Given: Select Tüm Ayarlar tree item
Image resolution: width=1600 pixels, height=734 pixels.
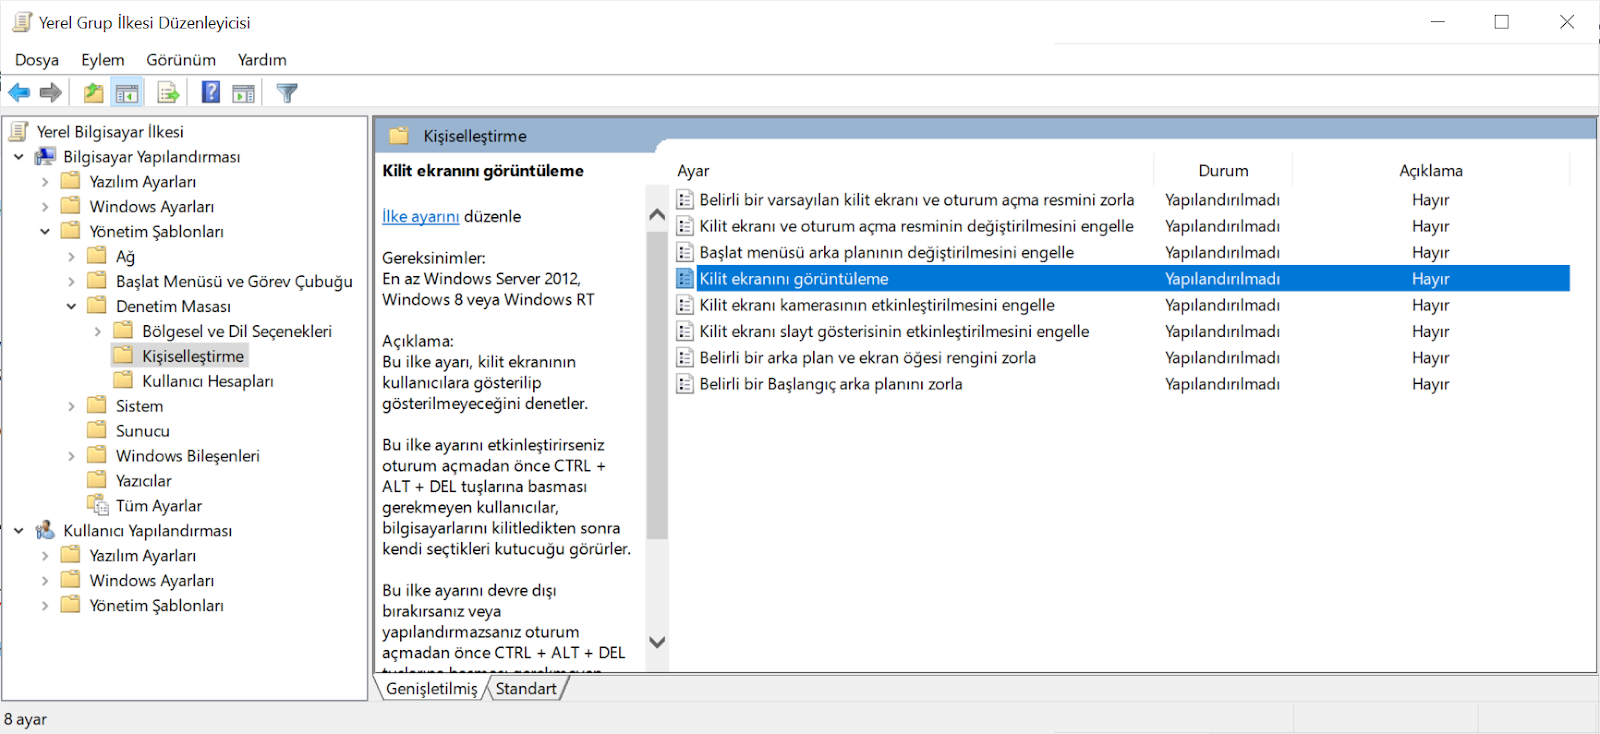Looking at the screenshot, I should point(159,505).
